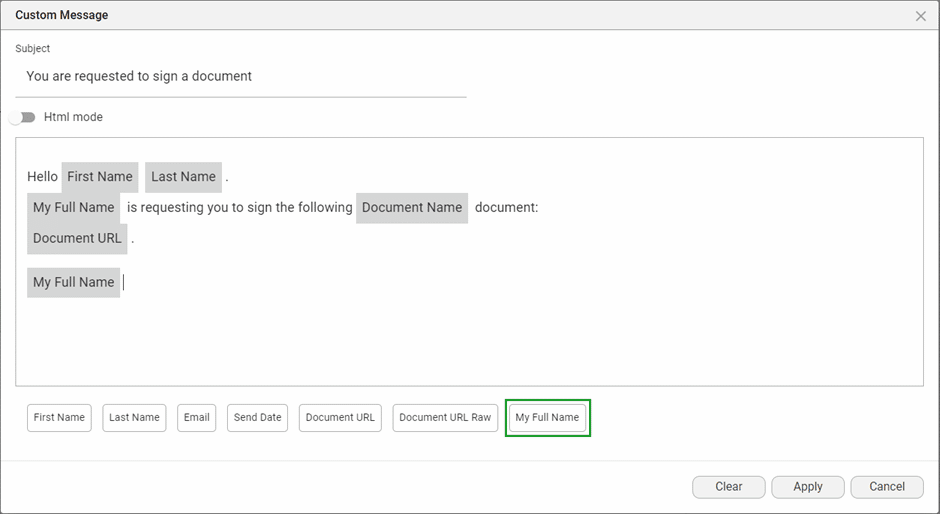Insert Last Name placeholder from bottom button row

coord(134,418)
